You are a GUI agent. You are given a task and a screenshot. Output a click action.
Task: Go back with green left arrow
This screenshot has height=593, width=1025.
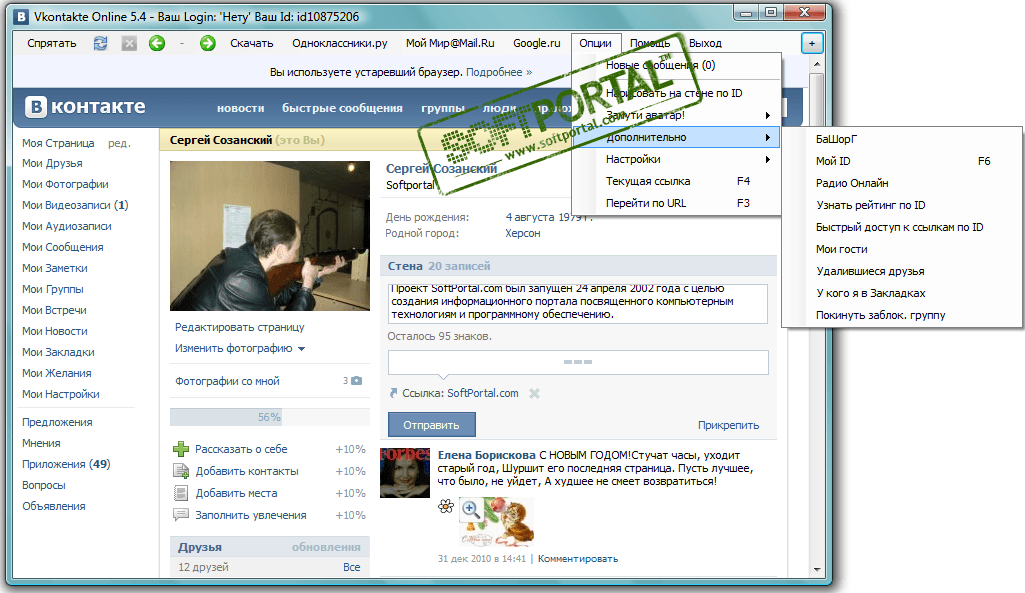pos(157,43)
